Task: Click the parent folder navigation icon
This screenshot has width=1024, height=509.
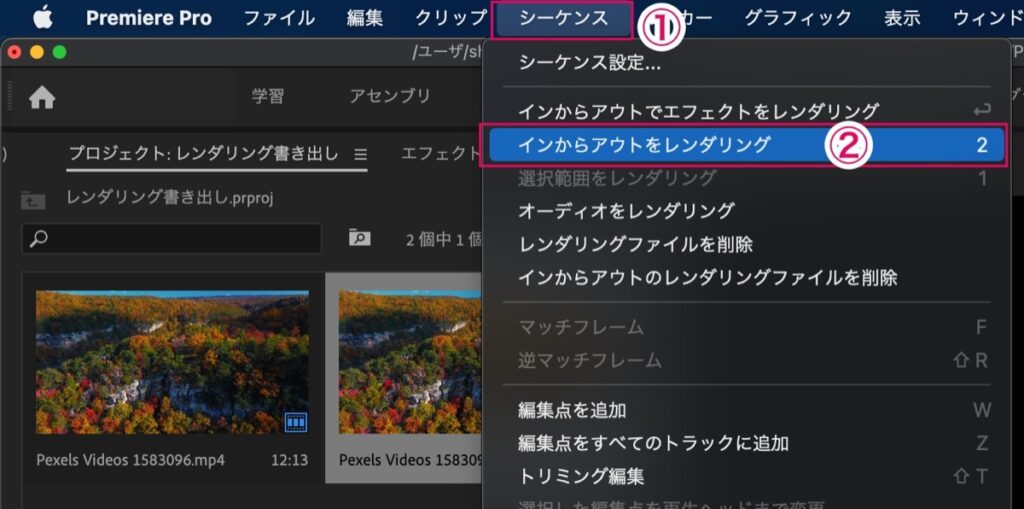Action: click(33, 199)
